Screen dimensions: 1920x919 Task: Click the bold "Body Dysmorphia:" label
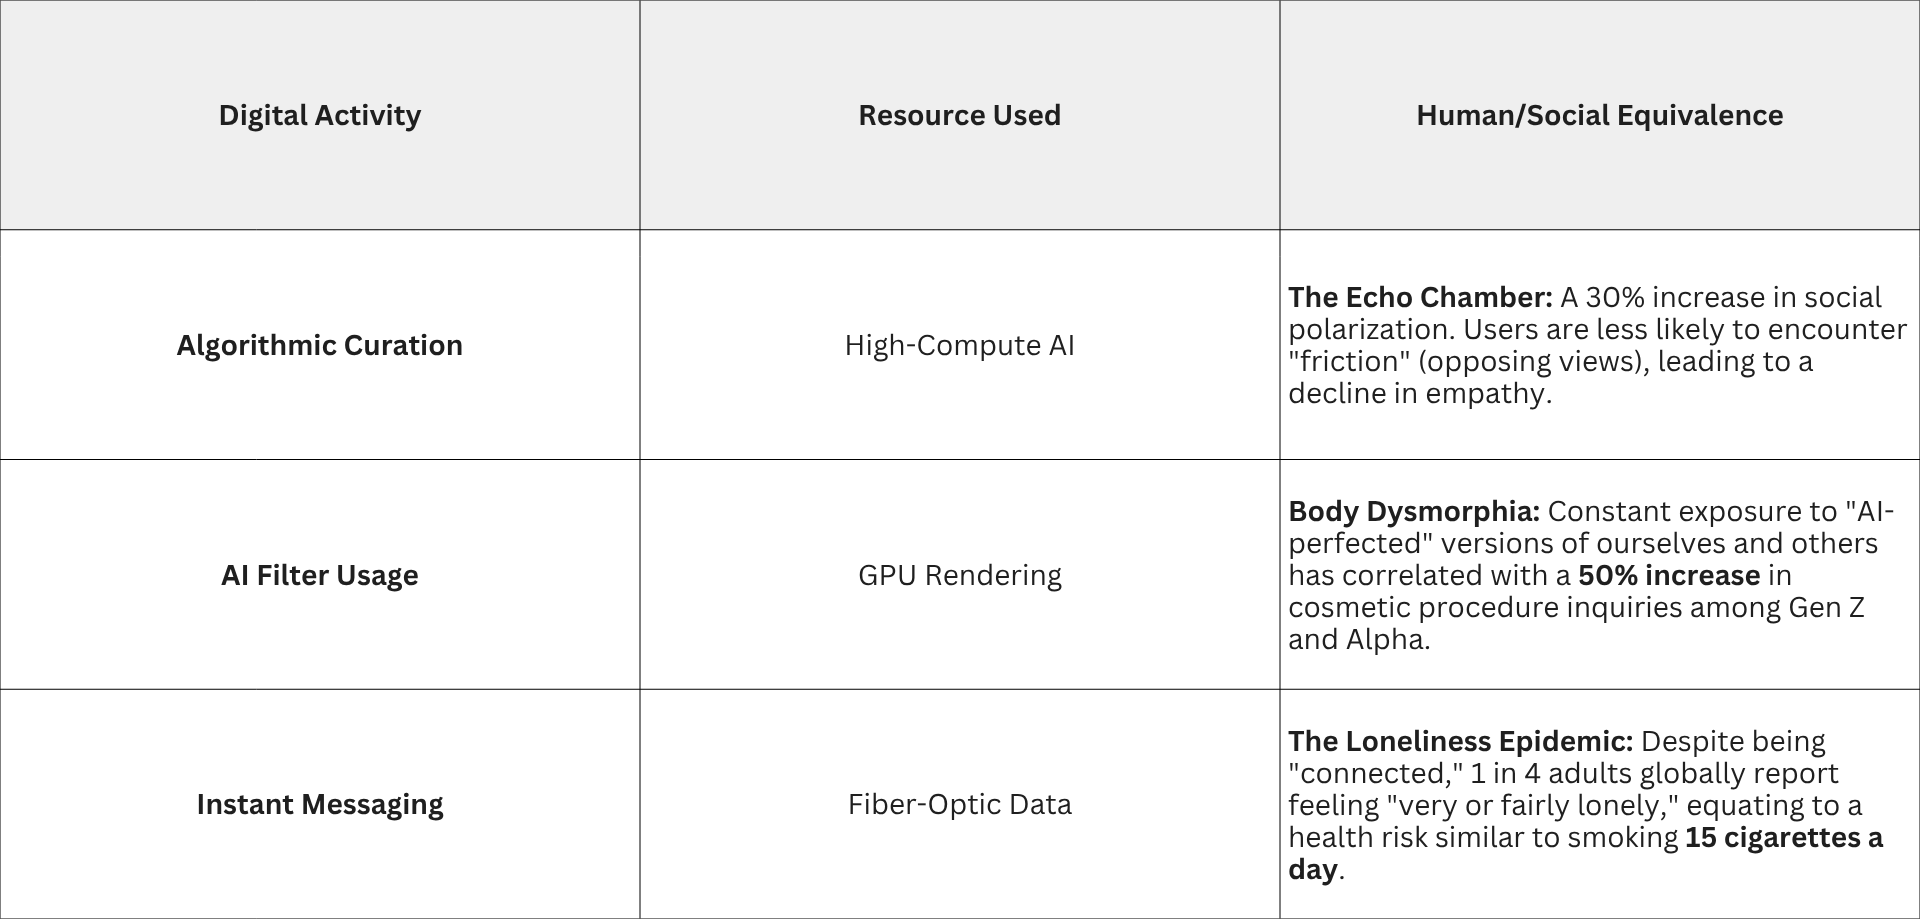1413,511
